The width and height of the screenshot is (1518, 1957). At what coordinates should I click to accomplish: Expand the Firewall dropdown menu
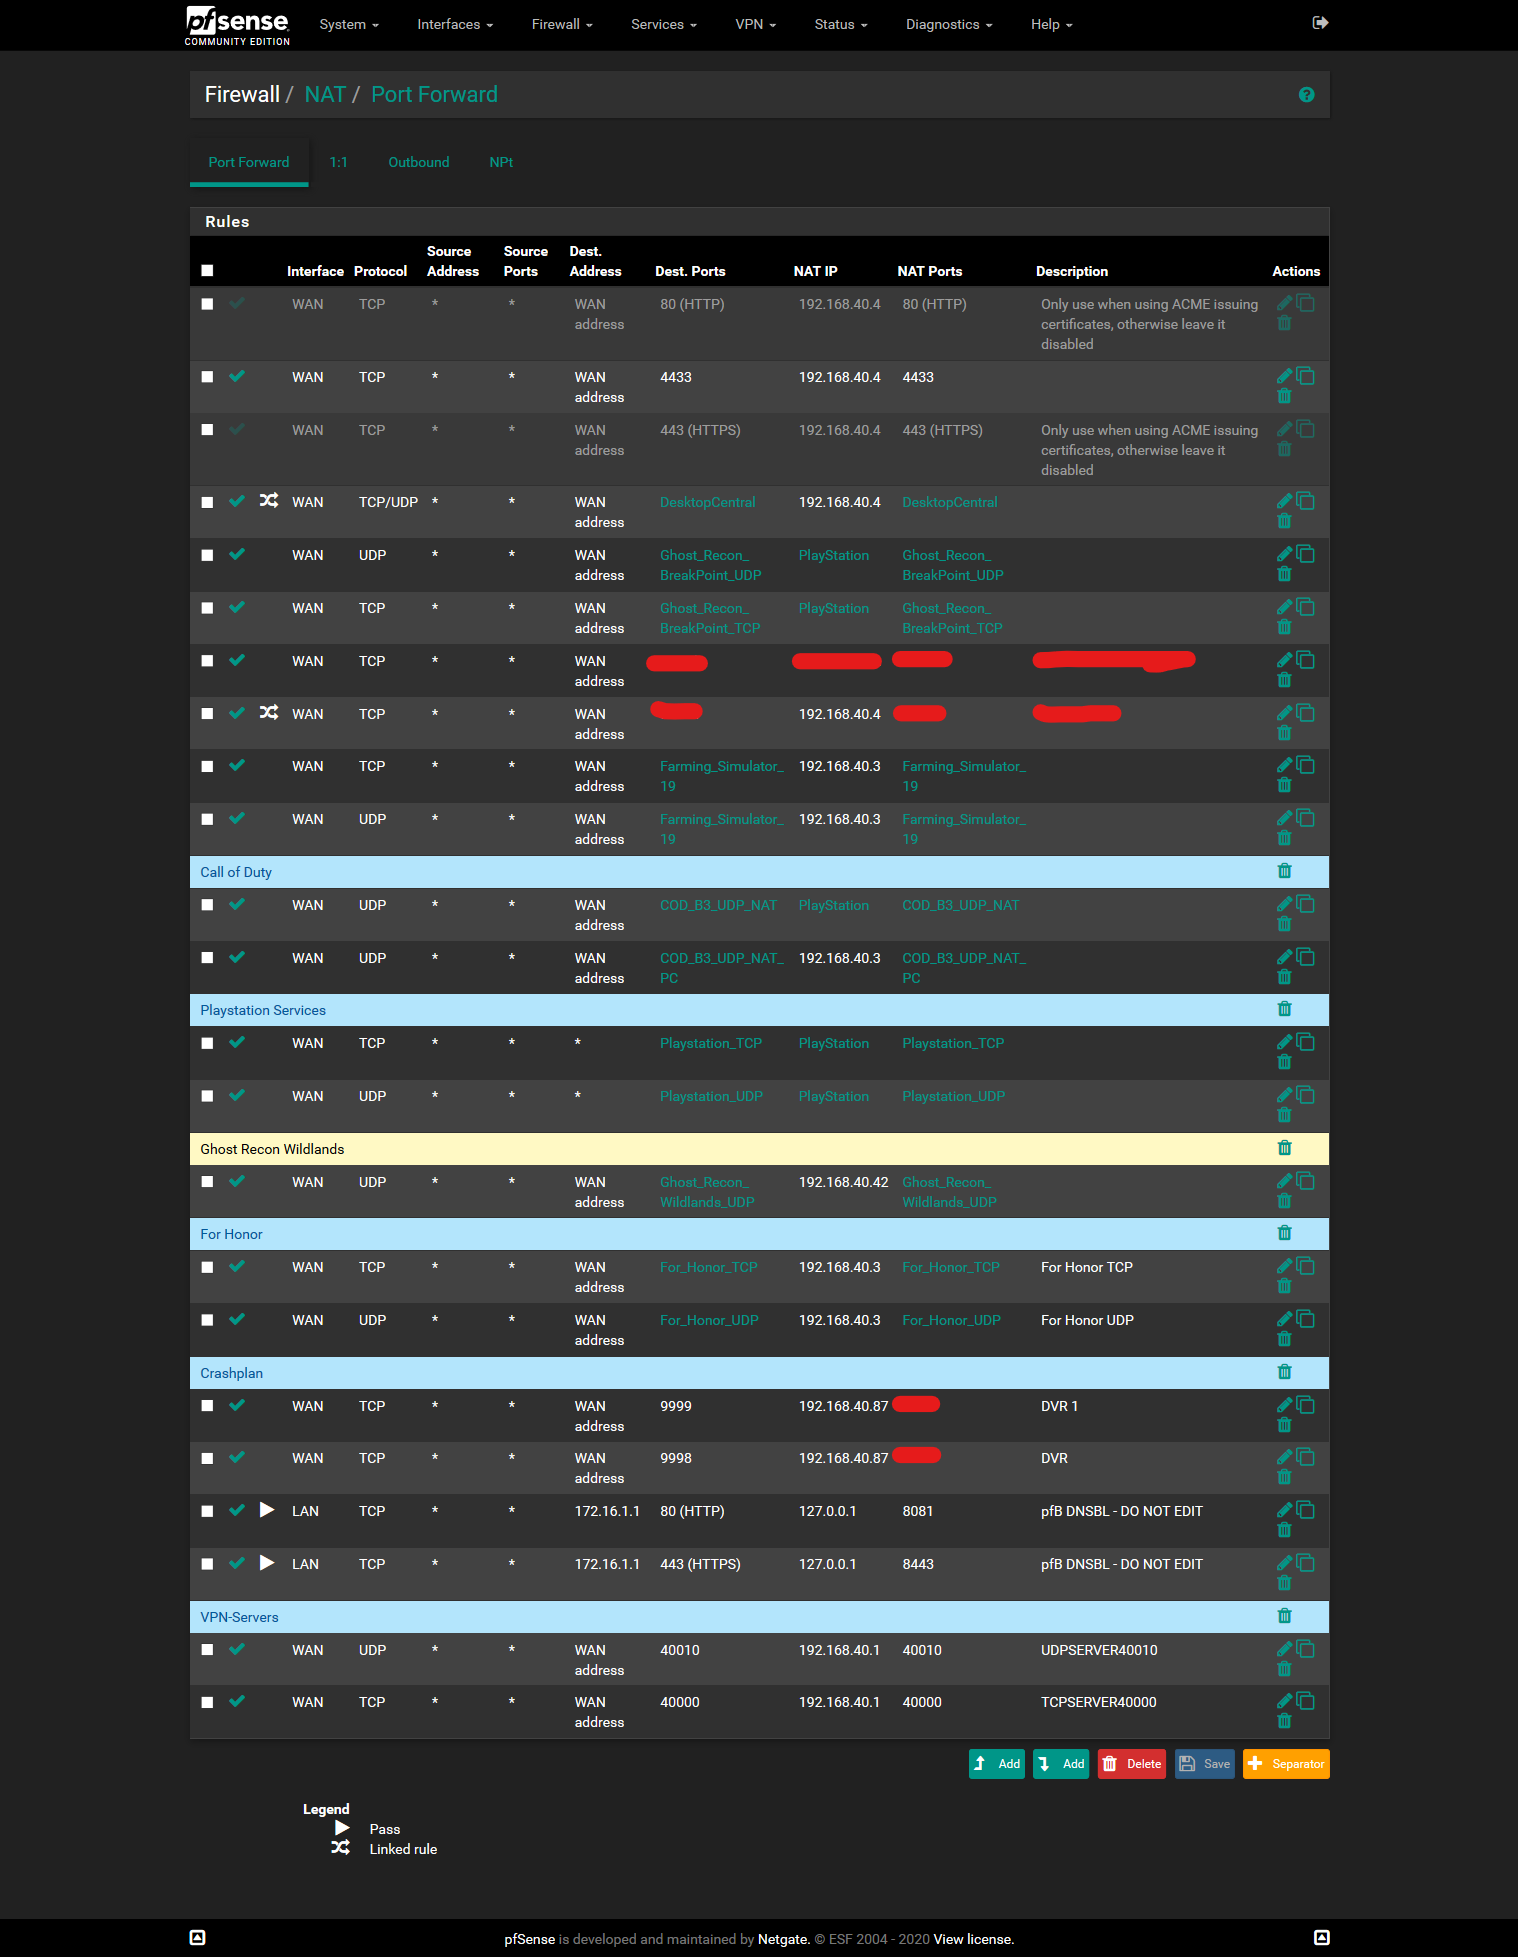[x=562, y=24]
